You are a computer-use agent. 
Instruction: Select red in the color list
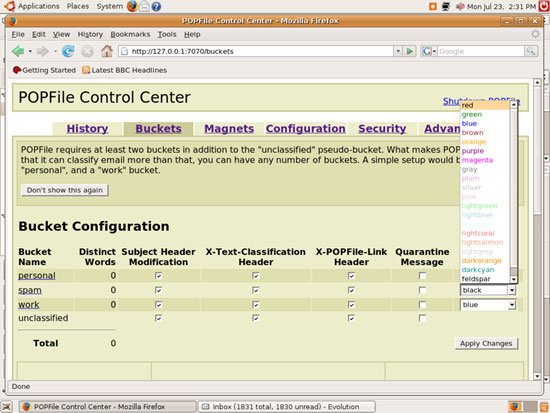[x=485, y=105]
